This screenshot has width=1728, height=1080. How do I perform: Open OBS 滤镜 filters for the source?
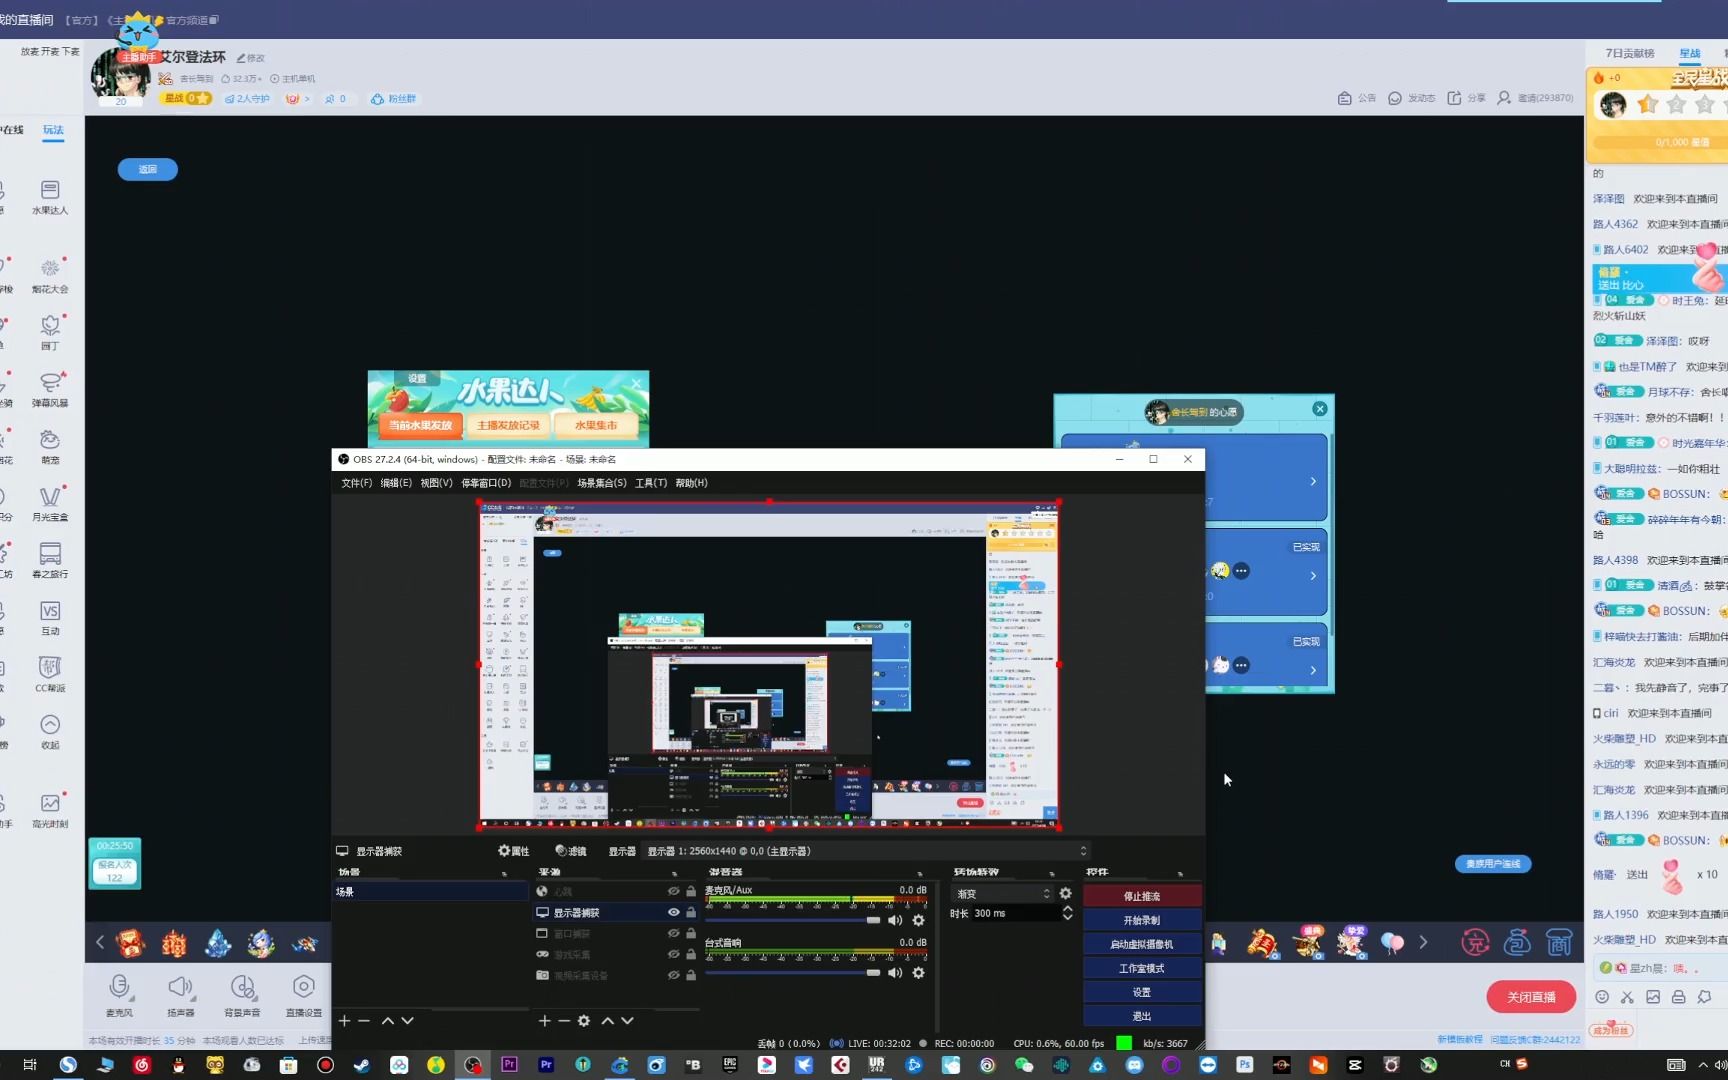coord(571,851)
